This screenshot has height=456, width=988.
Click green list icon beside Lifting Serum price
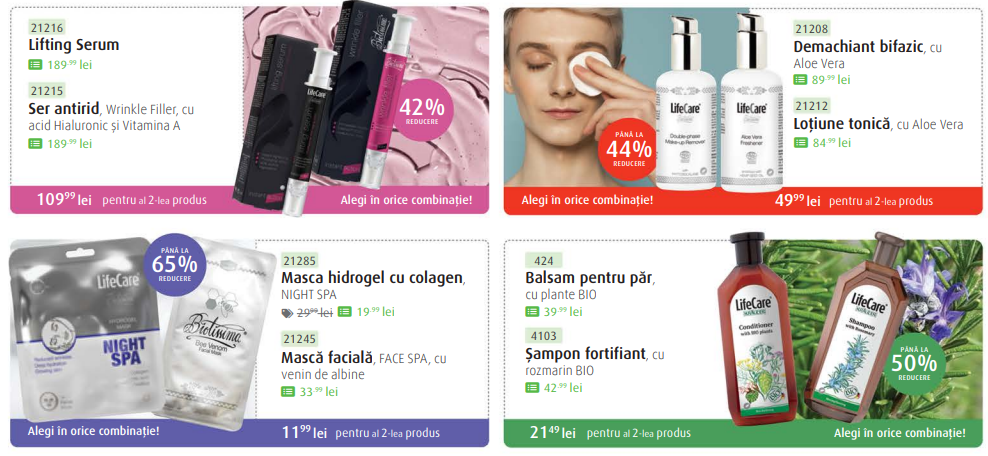35,64
